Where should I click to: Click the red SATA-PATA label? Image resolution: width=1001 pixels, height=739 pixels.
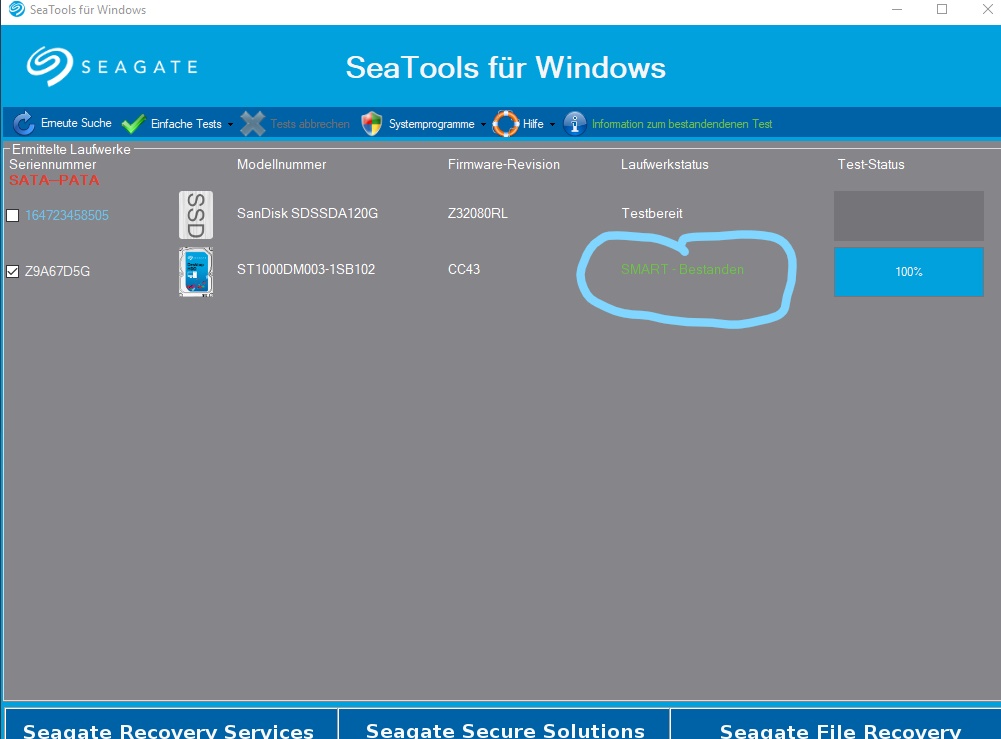[x=54, y=180]
